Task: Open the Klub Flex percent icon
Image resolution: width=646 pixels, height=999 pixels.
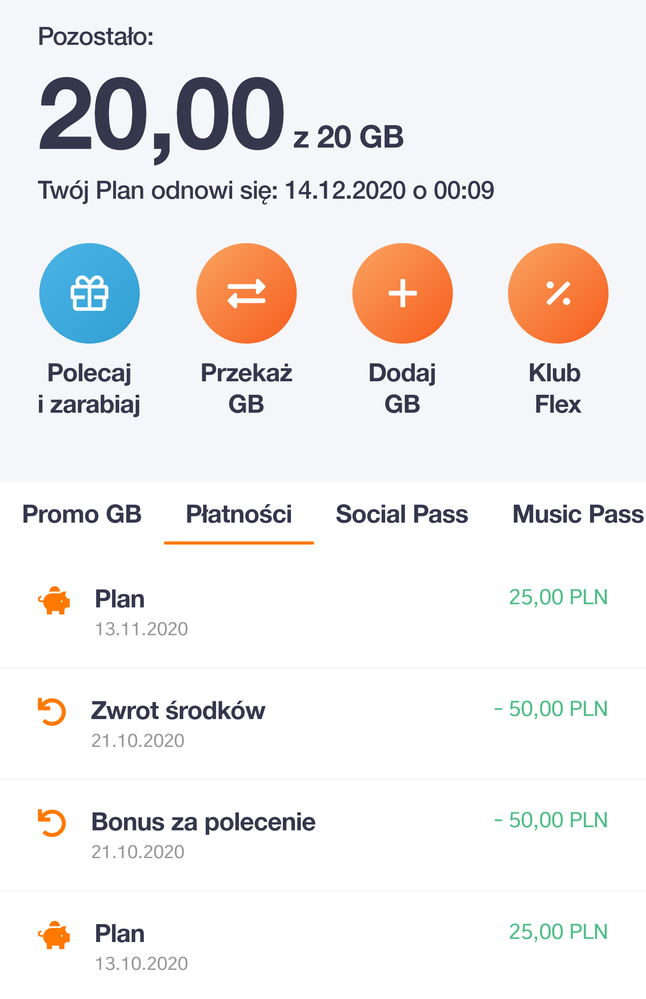Action: (x=558, y=293)
